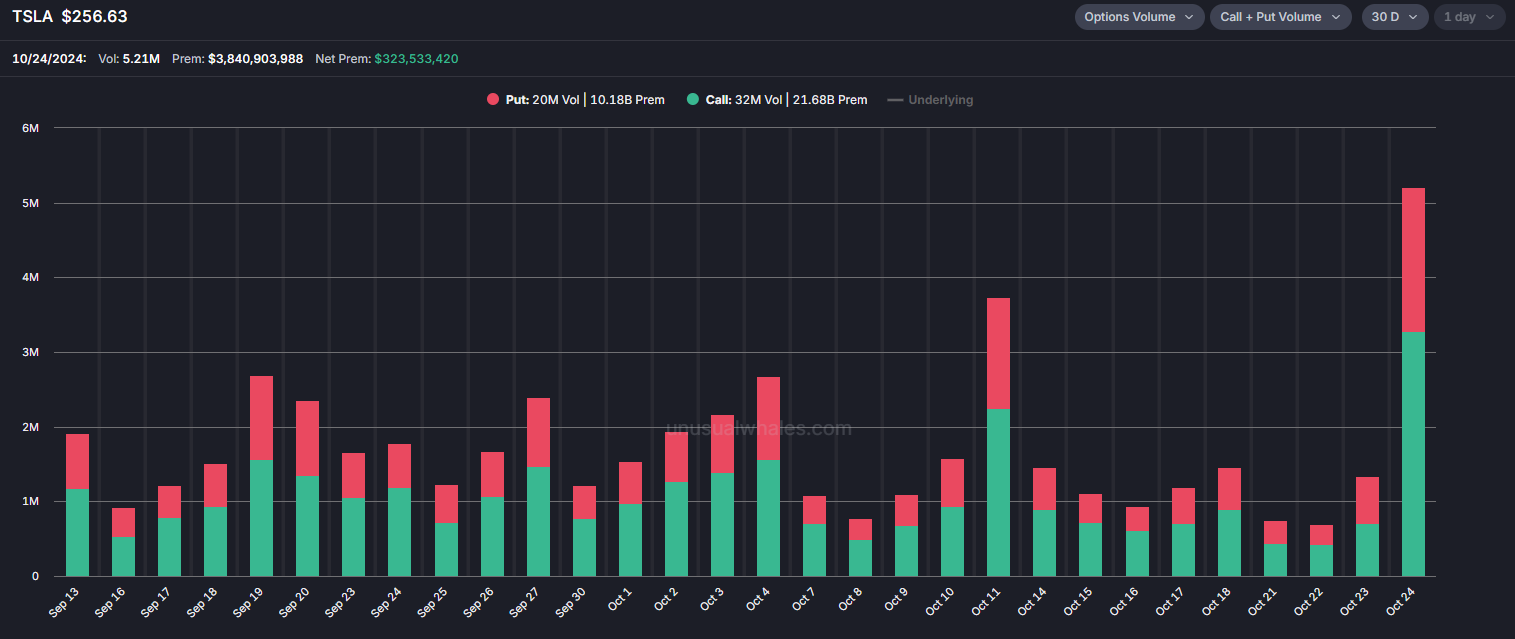Image resolution: width=1515 pixels, height=639 pixels.
Task: Select the Sep 16 bar
Action: click(123, 542)
